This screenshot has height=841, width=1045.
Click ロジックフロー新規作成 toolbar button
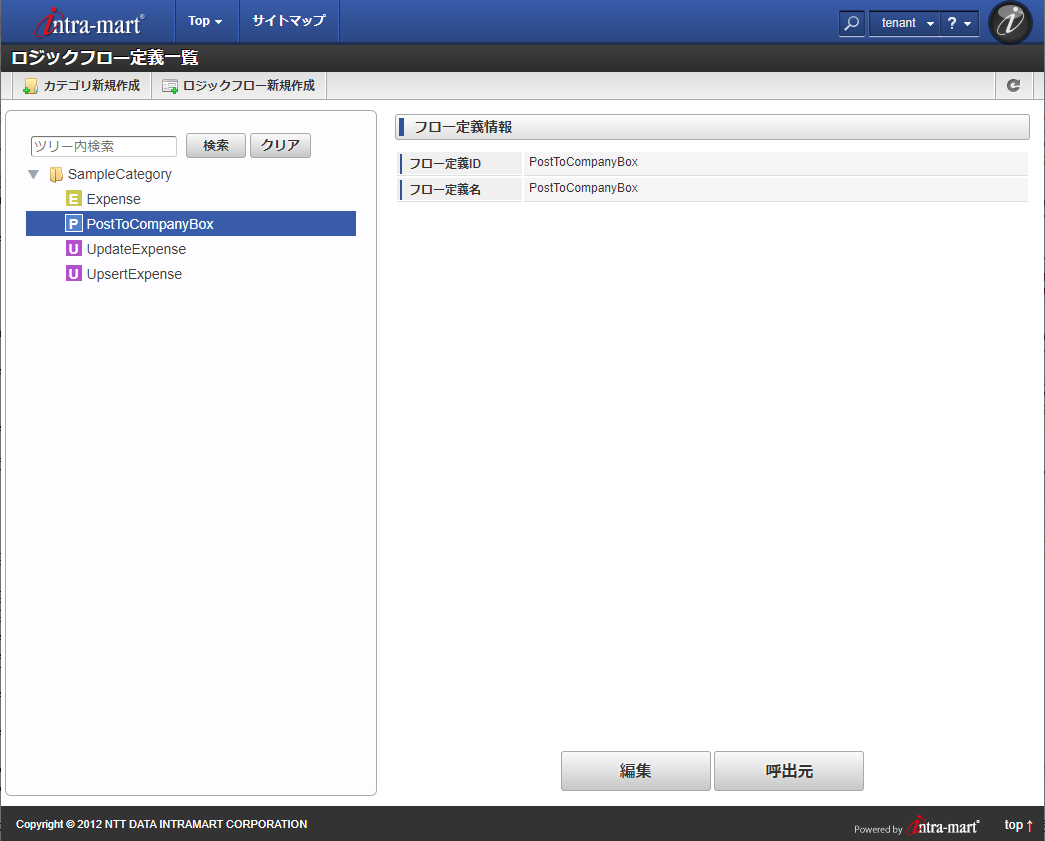click(239, 86)
